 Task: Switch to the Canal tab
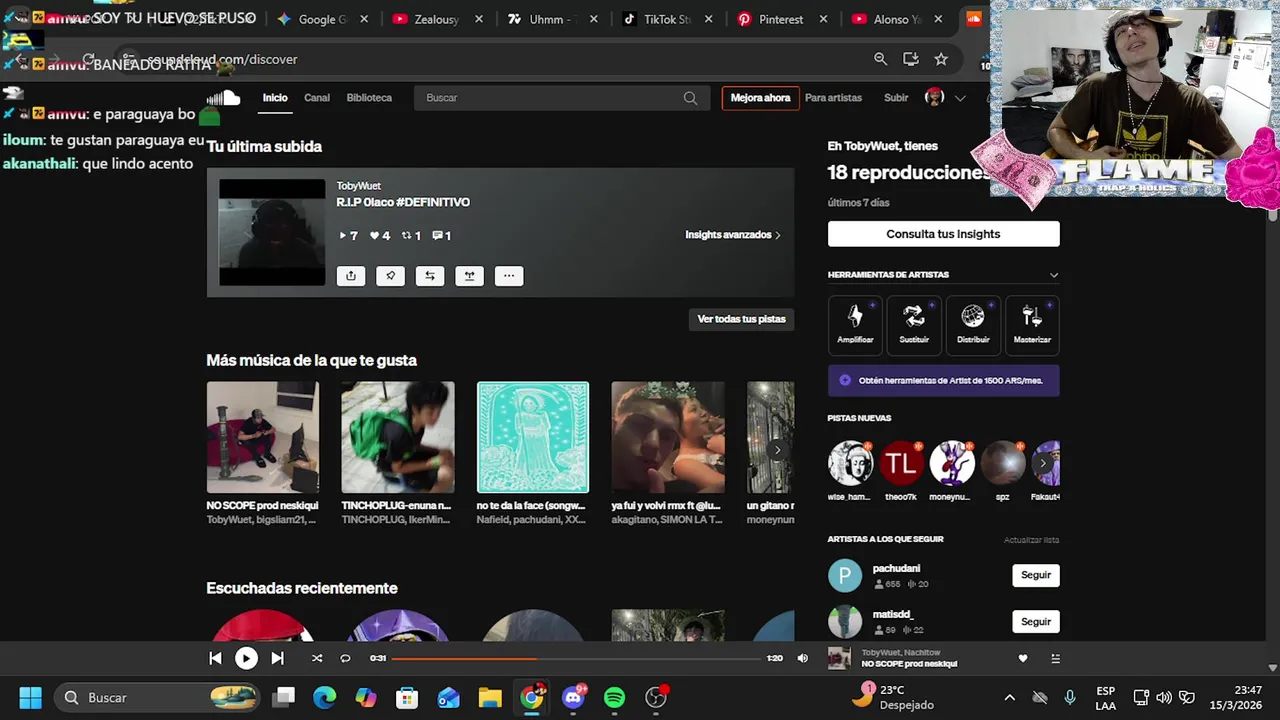317,98
